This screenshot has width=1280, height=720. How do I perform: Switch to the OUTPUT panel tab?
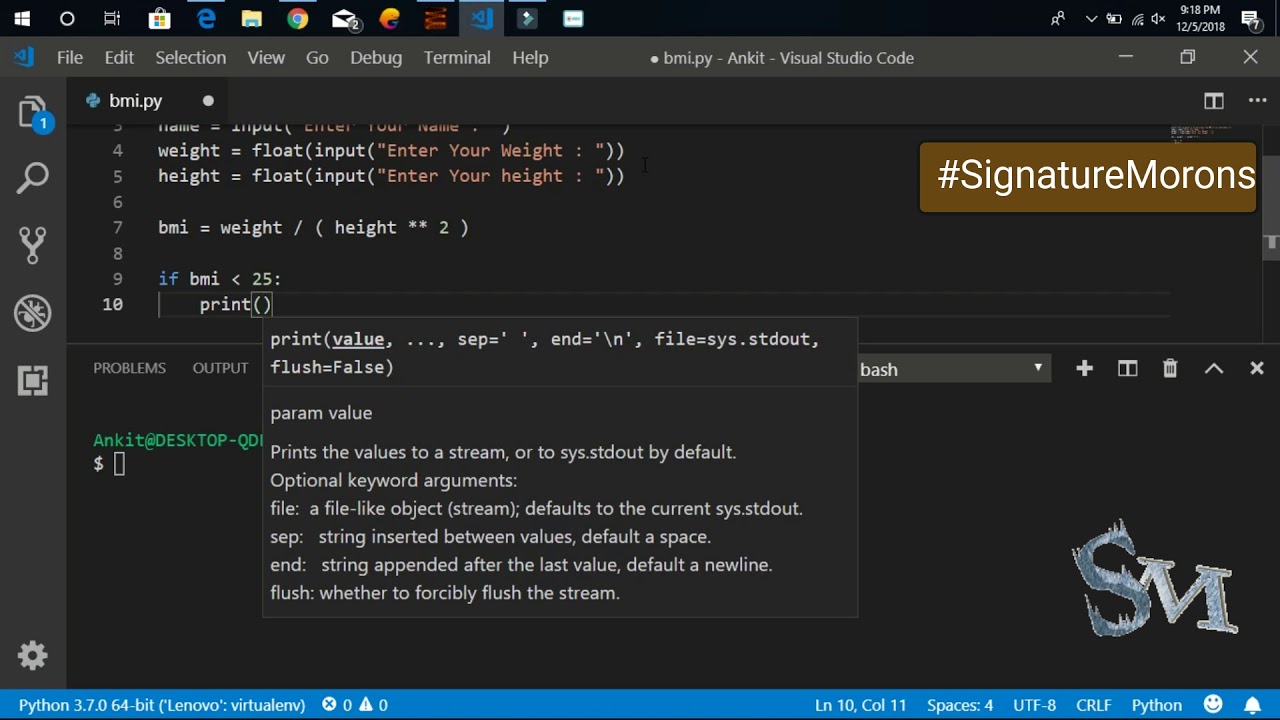220,368
